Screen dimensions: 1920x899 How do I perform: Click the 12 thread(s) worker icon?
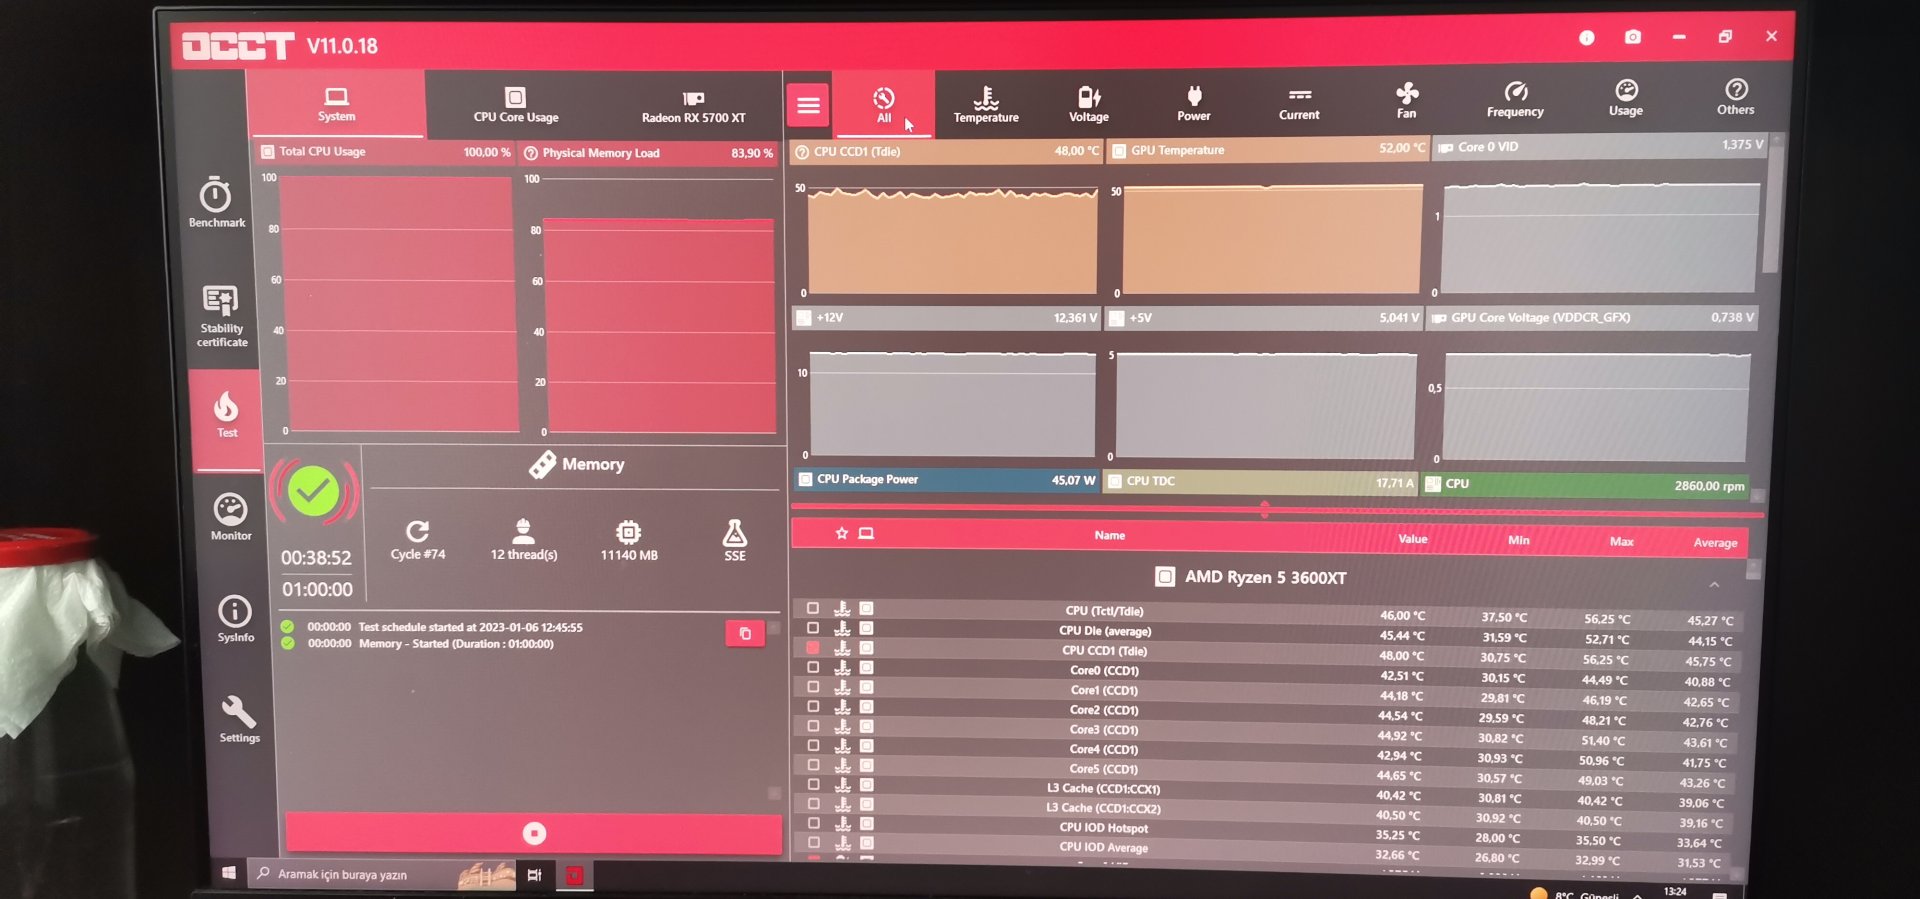[523, 530]
